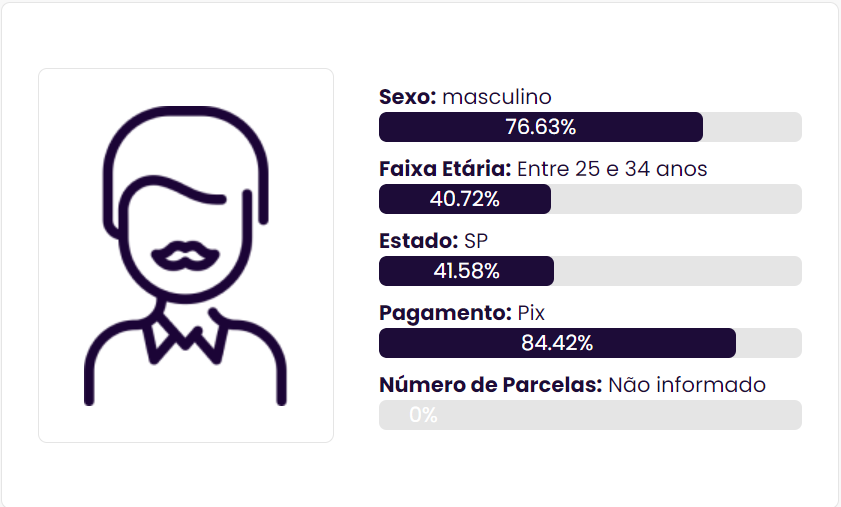This screenshot has width=841, height=507.
Task: Click the Número de Parcelas label
Action: point(491,385)
